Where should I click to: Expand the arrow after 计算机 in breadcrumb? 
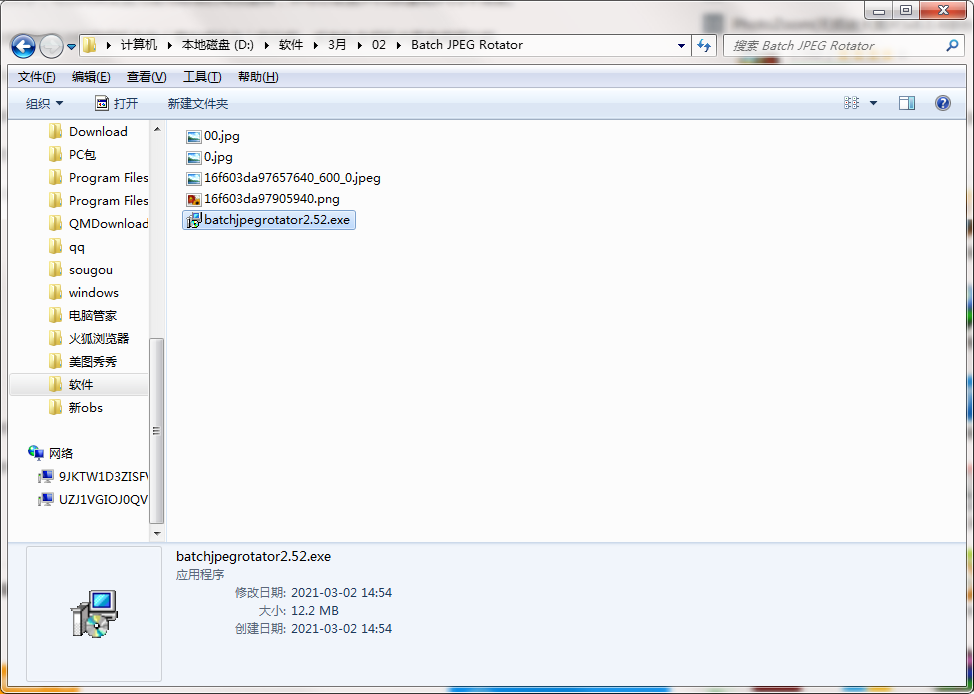(x=170, y=45)
